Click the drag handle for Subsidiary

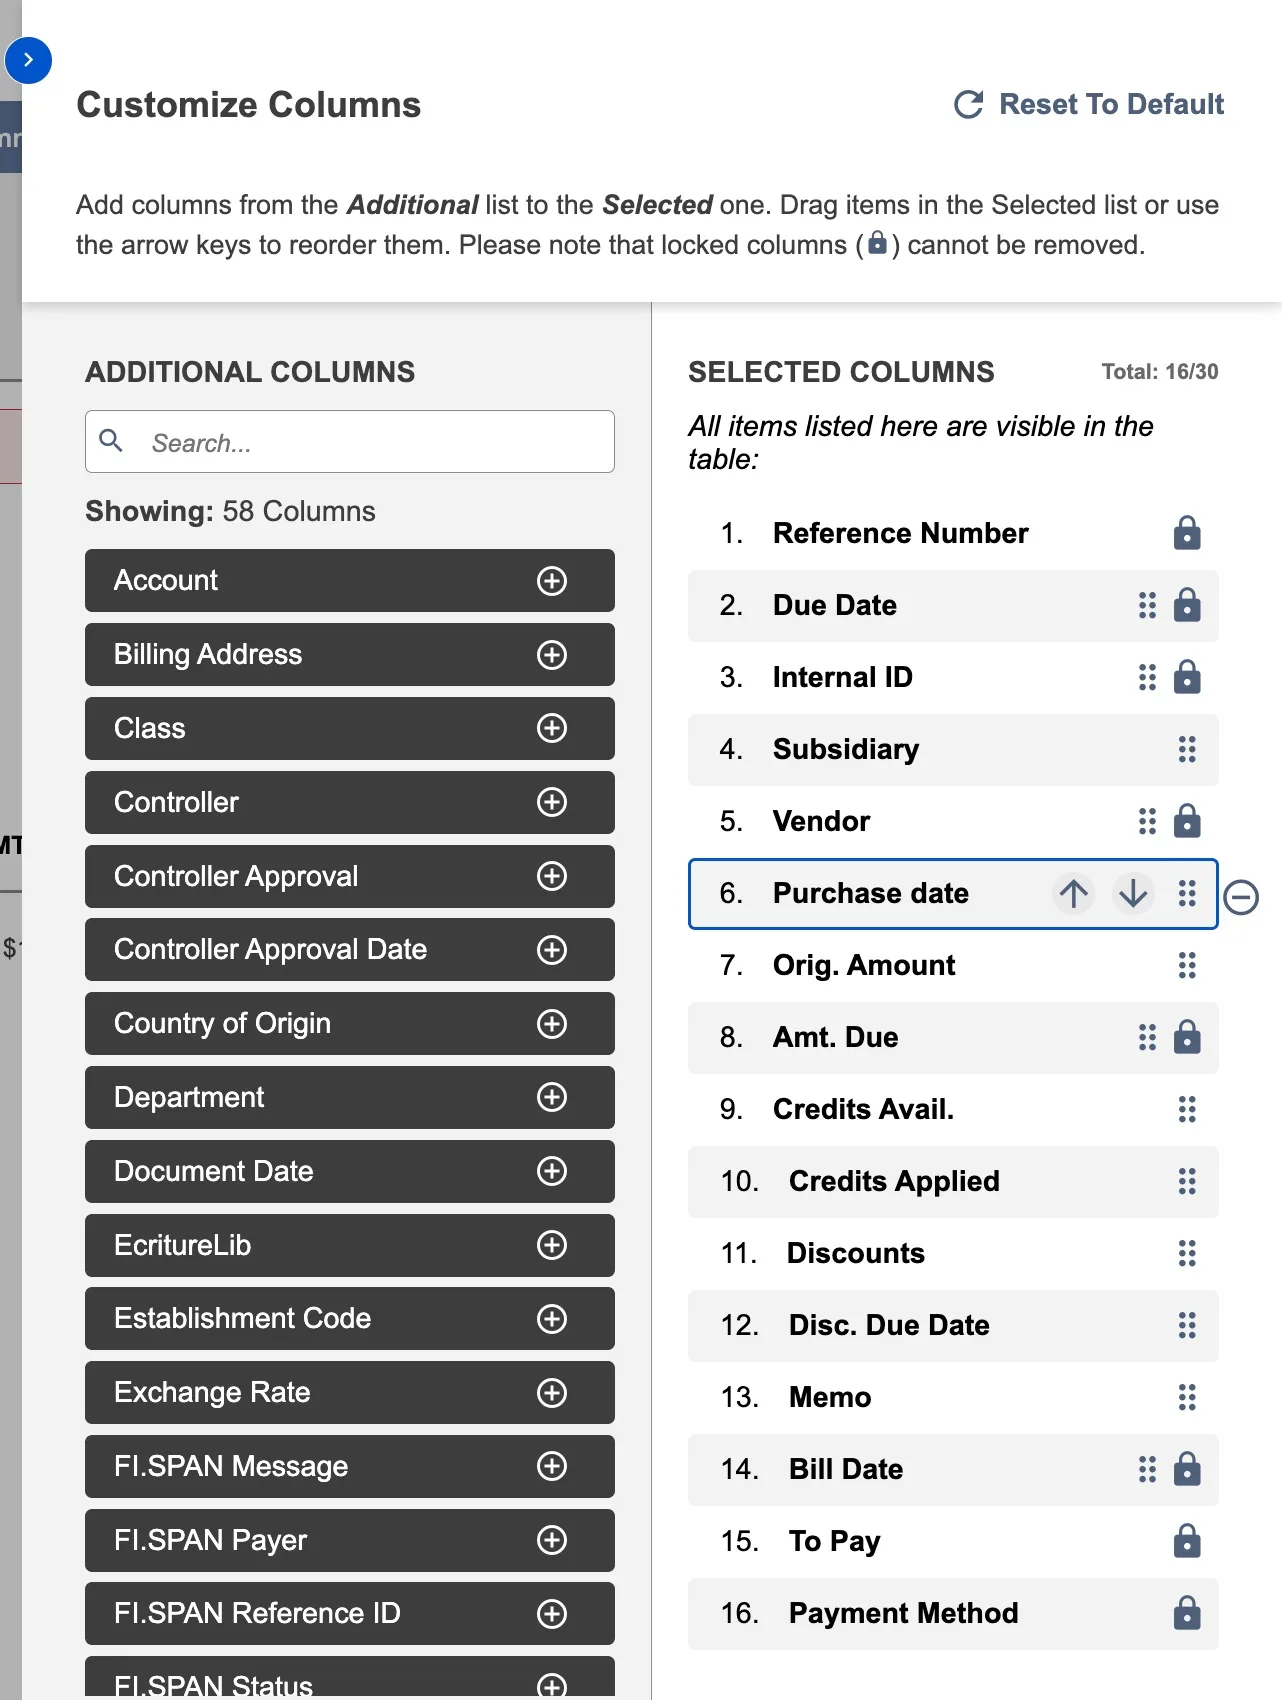pyautogui.click(x=1187, y=750)
